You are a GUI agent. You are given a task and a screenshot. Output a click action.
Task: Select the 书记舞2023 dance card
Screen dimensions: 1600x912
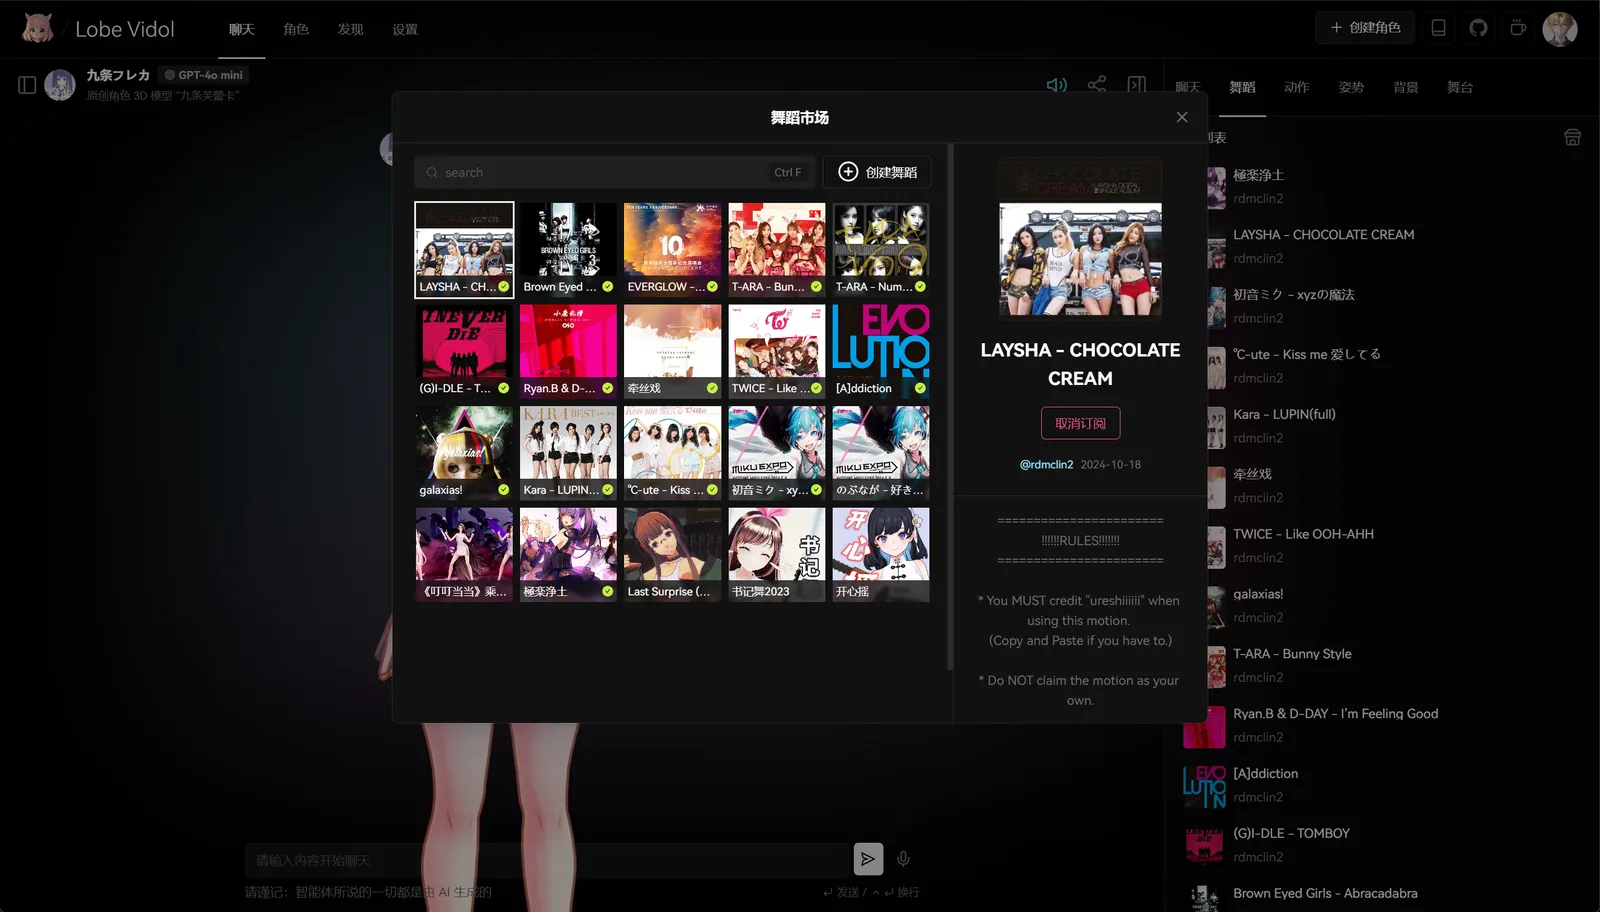777,555
